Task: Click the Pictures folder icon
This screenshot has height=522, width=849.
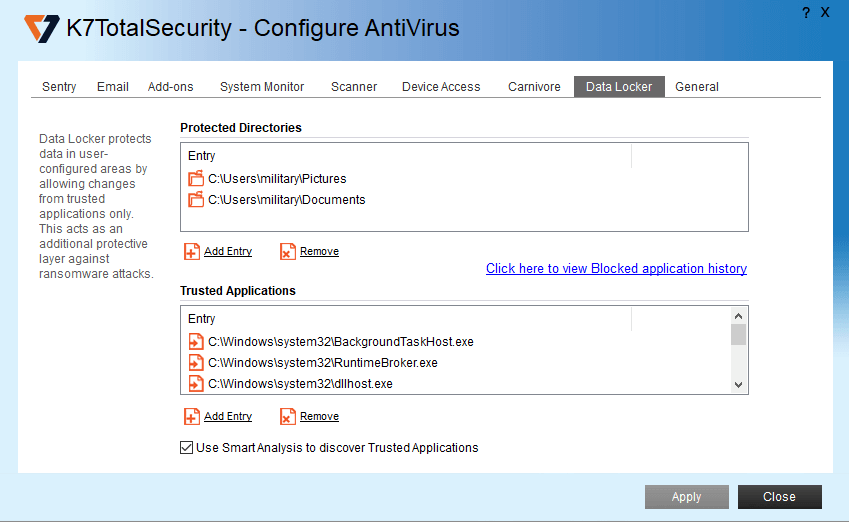Action: point(196,179)
